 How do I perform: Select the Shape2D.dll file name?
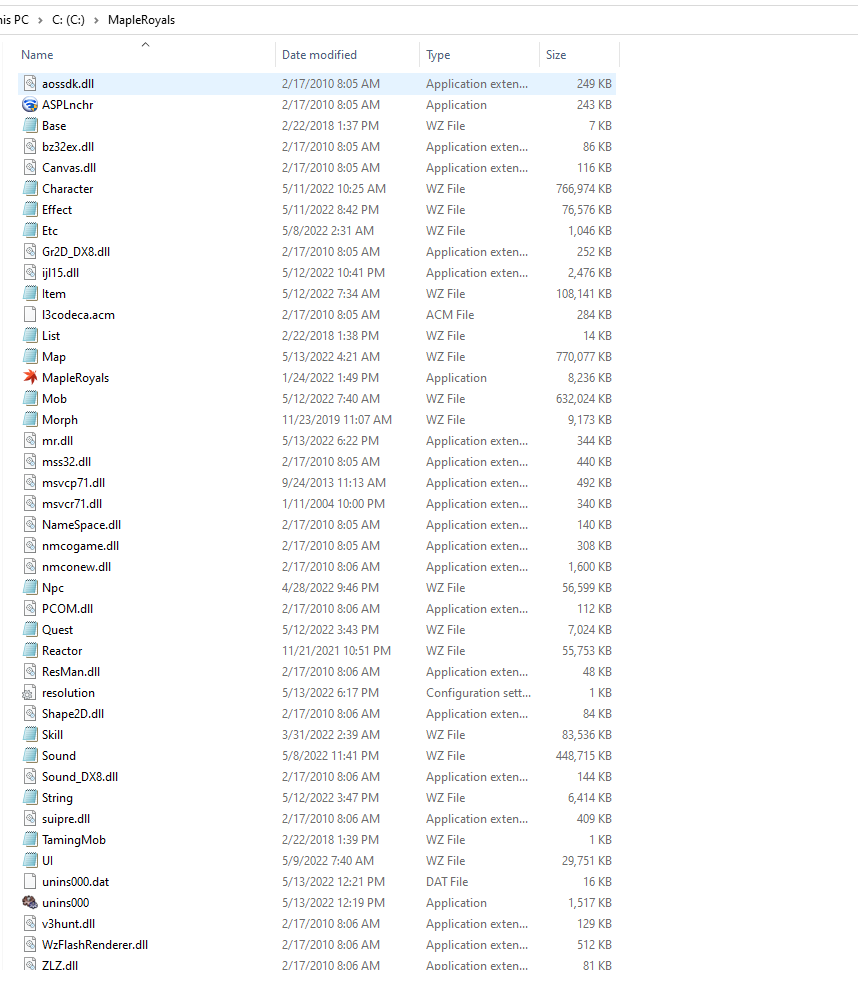pos(73,713)
